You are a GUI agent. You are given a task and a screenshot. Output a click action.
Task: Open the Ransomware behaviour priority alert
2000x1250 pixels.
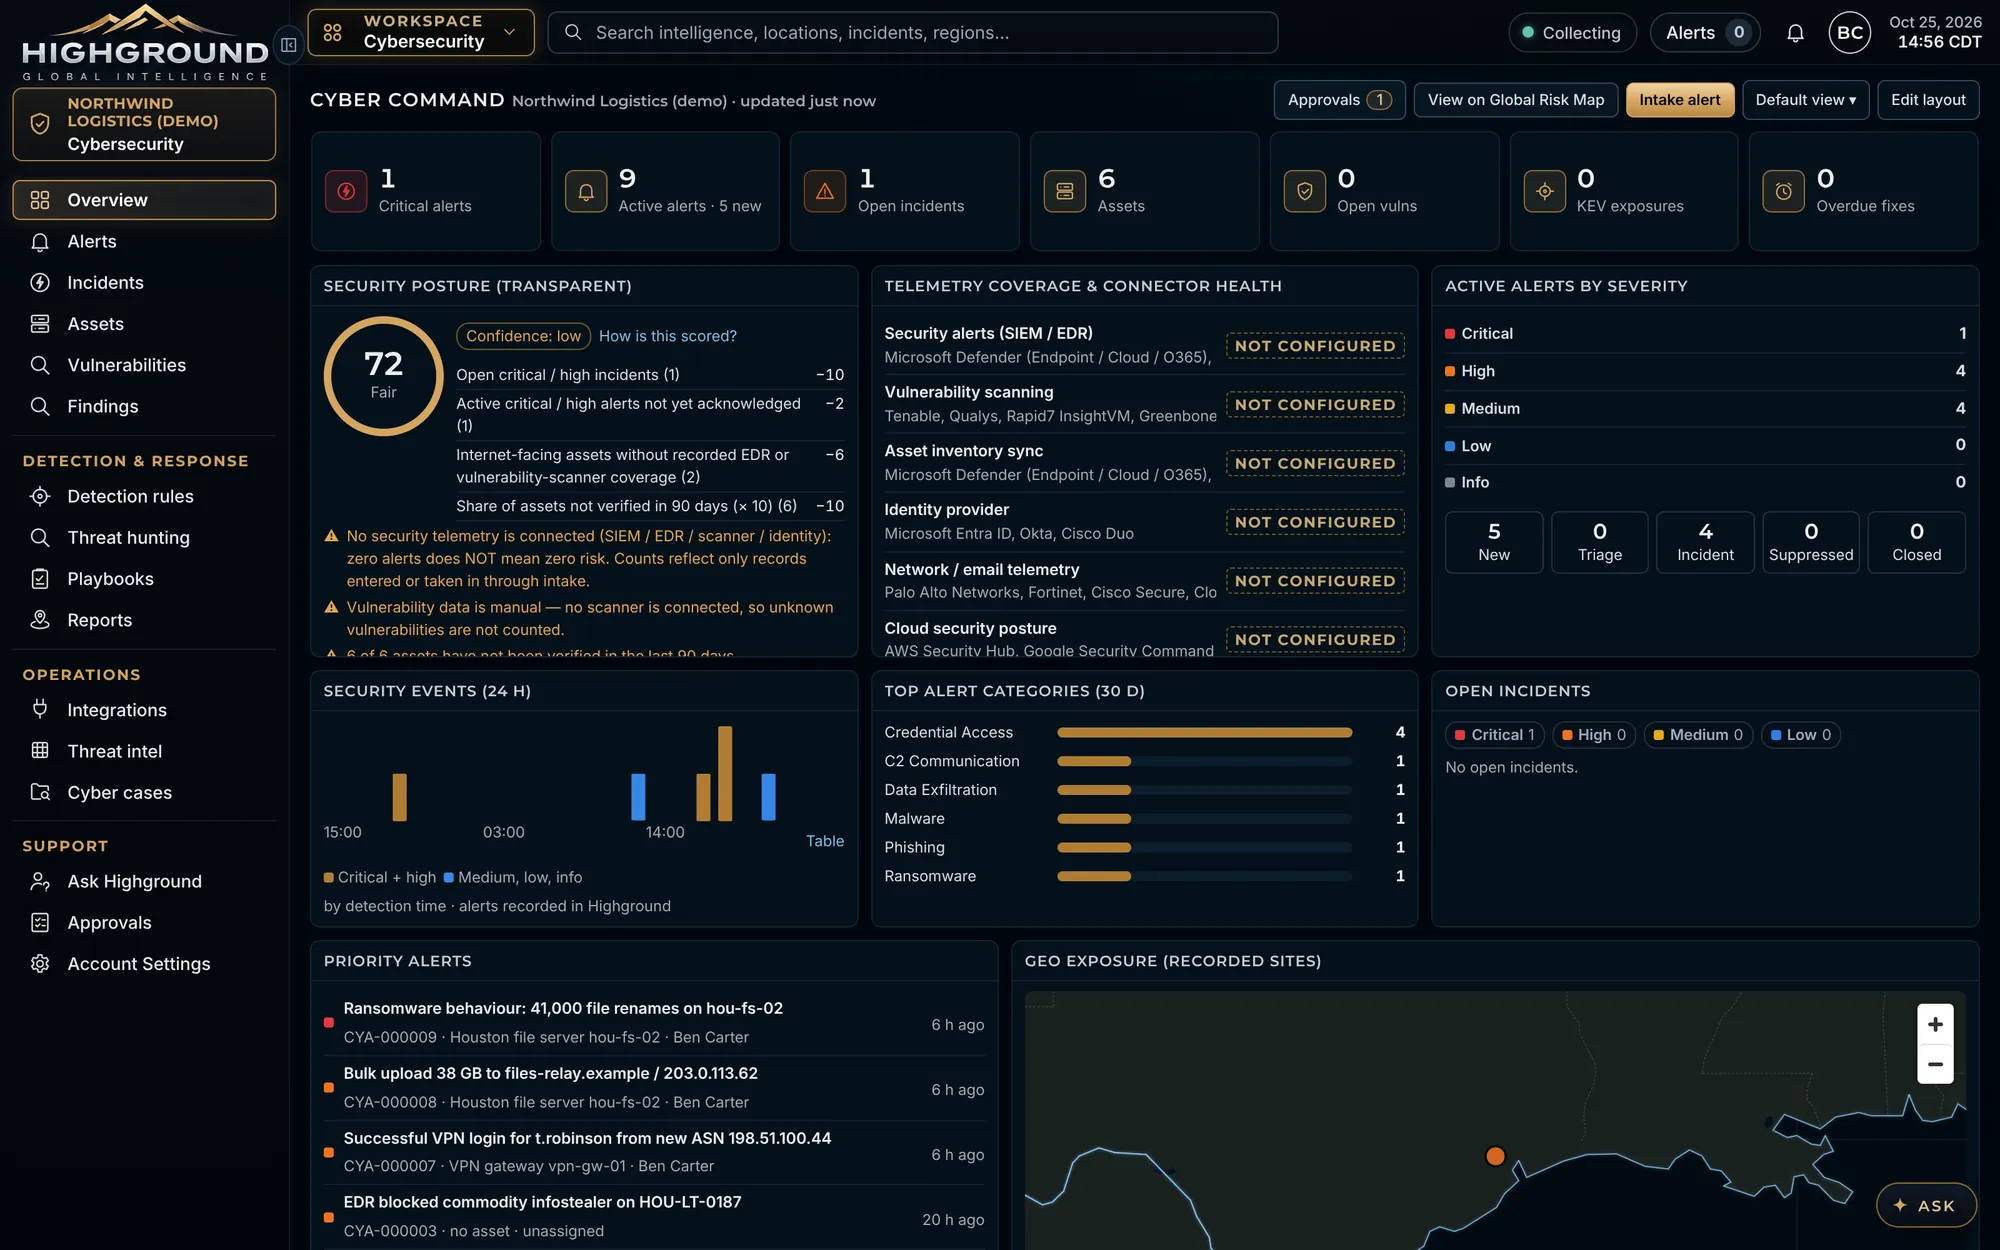point(654,1023)
